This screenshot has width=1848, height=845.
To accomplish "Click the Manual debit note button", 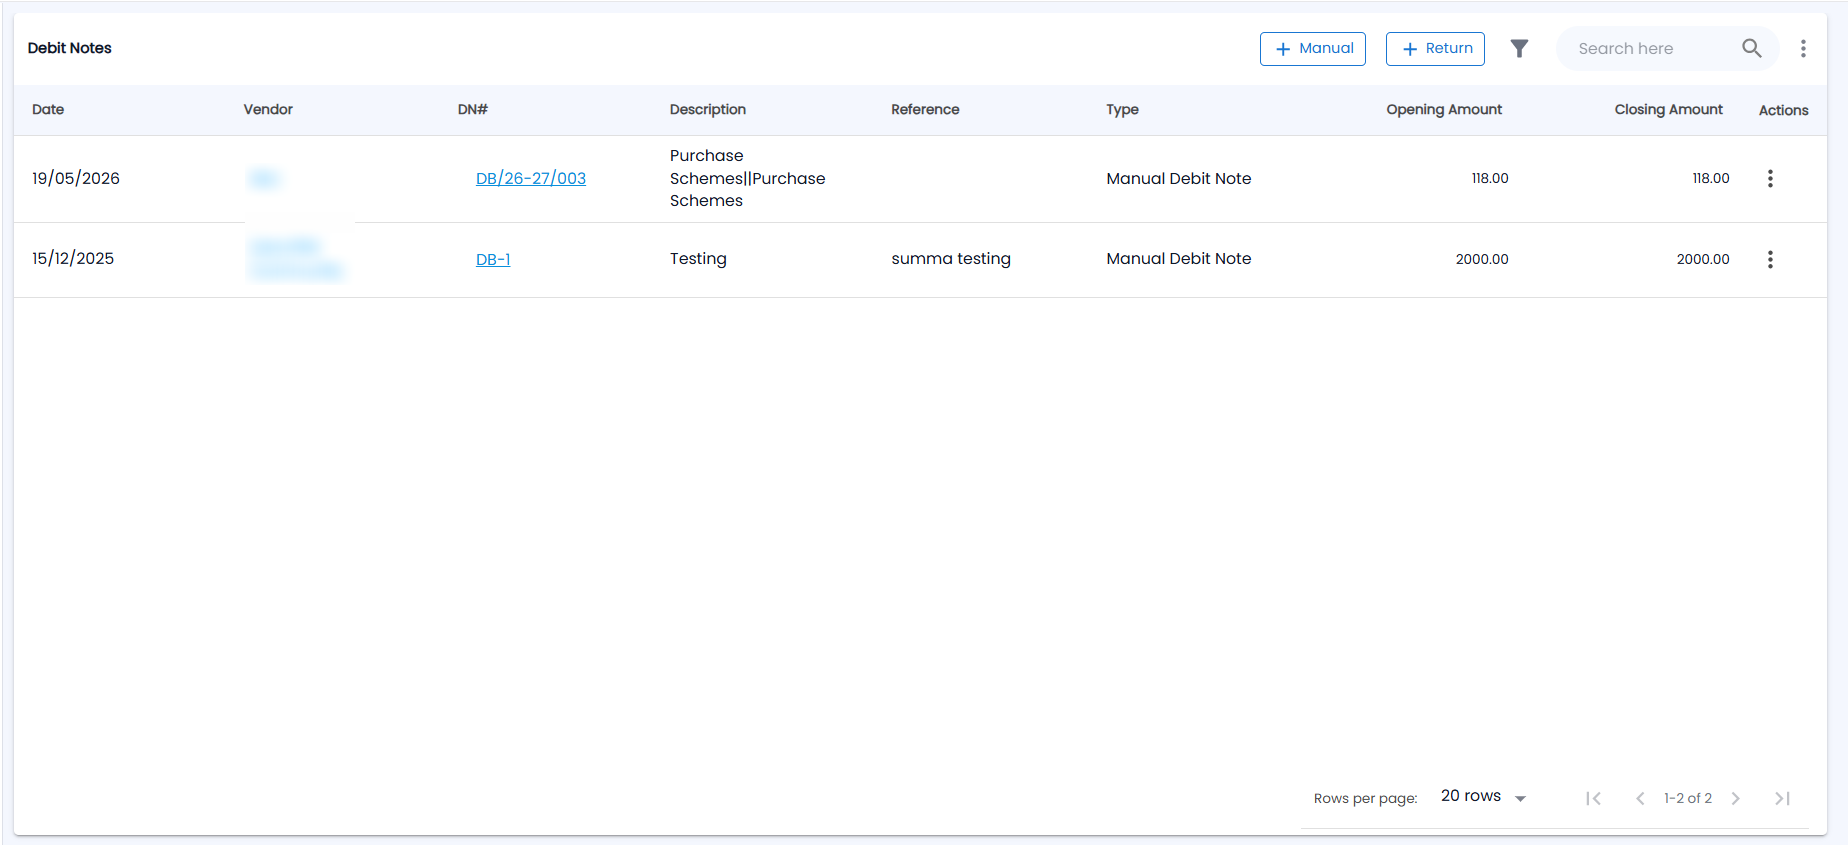I will pyautogui.click(x=1312, y=49).
